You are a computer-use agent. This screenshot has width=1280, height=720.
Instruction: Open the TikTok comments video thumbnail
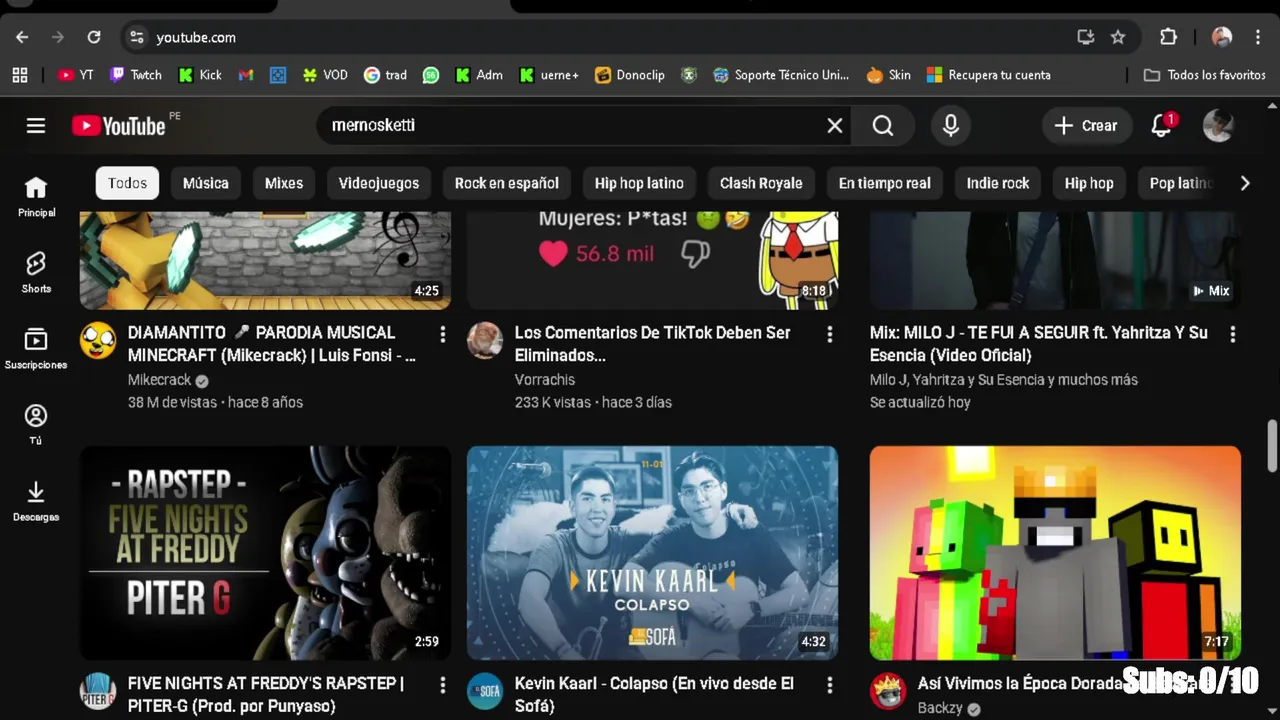(652, 260)
